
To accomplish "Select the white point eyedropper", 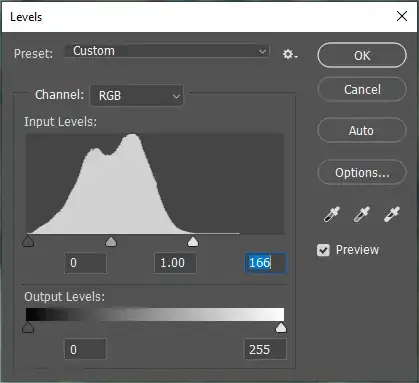I will pyautogui.click(x=392, y=214).
